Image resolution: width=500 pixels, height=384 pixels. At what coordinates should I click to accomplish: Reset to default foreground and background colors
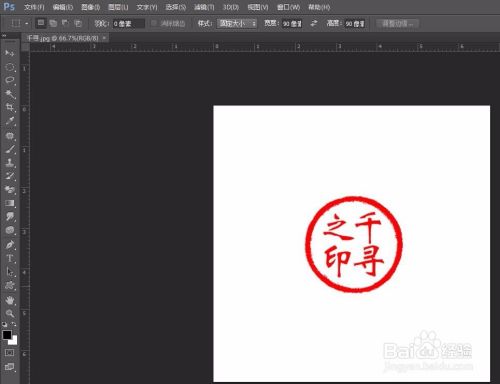point(5,324)
